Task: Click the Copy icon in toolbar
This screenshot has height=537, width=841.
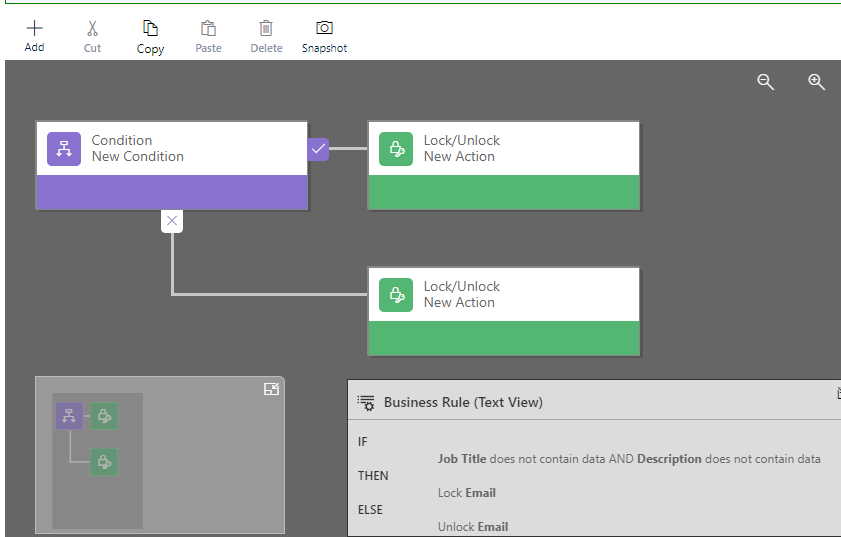Action: [x=150, y=29]
